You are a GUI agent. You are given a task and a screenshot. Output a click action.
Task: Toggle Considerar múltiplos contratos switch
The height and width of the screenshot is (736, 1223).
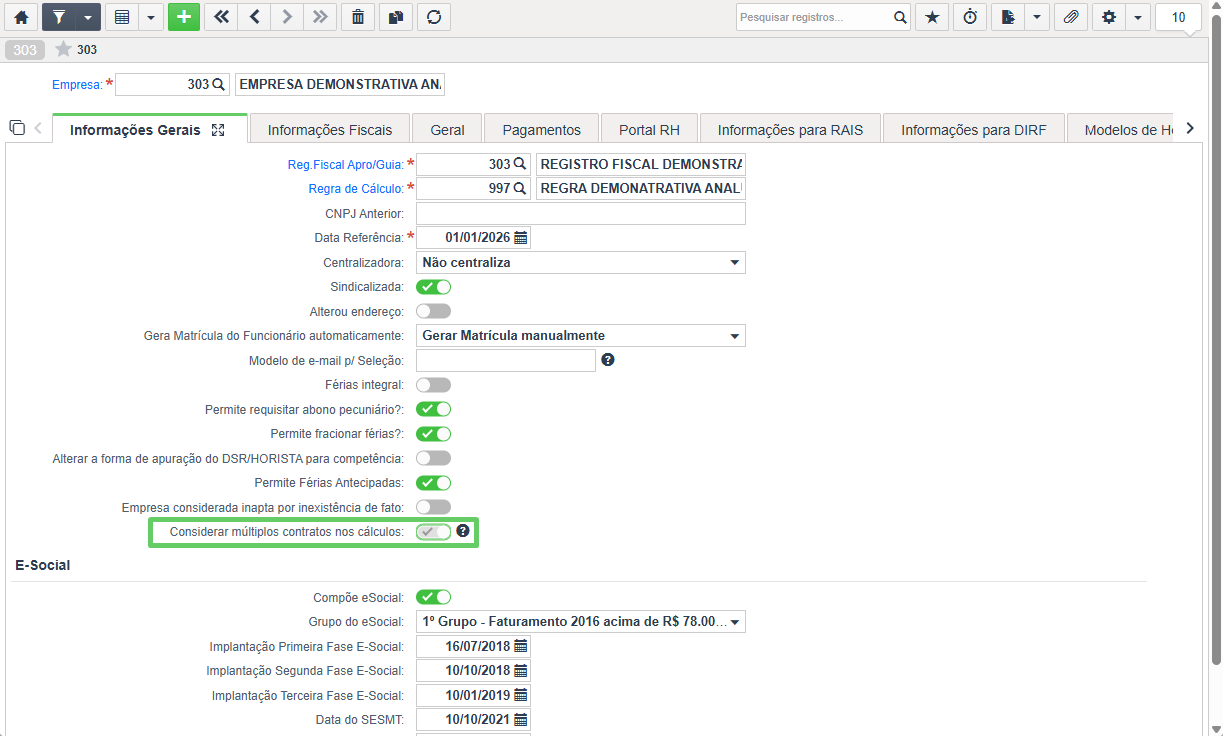point(434,532)
